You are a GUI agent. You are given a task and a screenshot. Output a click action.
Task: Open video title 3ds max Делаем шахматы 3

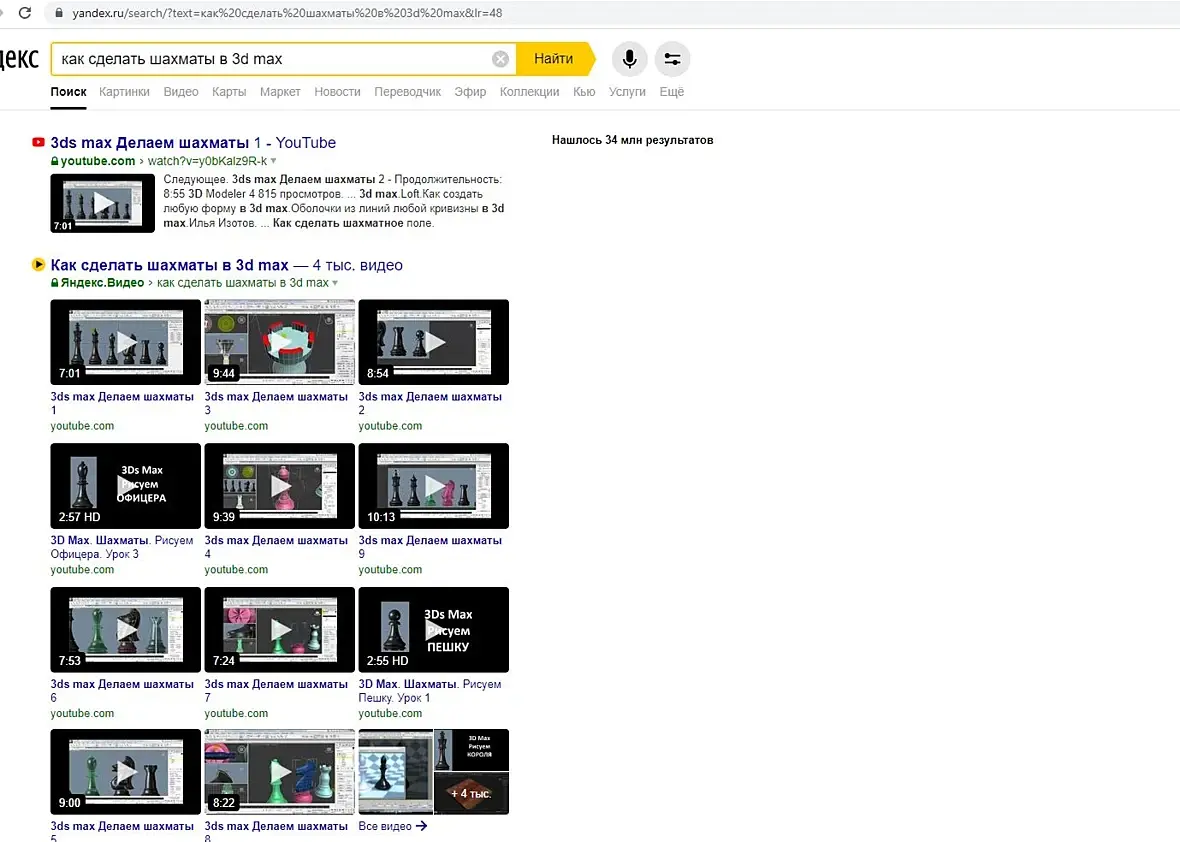[x=276, y=403]
